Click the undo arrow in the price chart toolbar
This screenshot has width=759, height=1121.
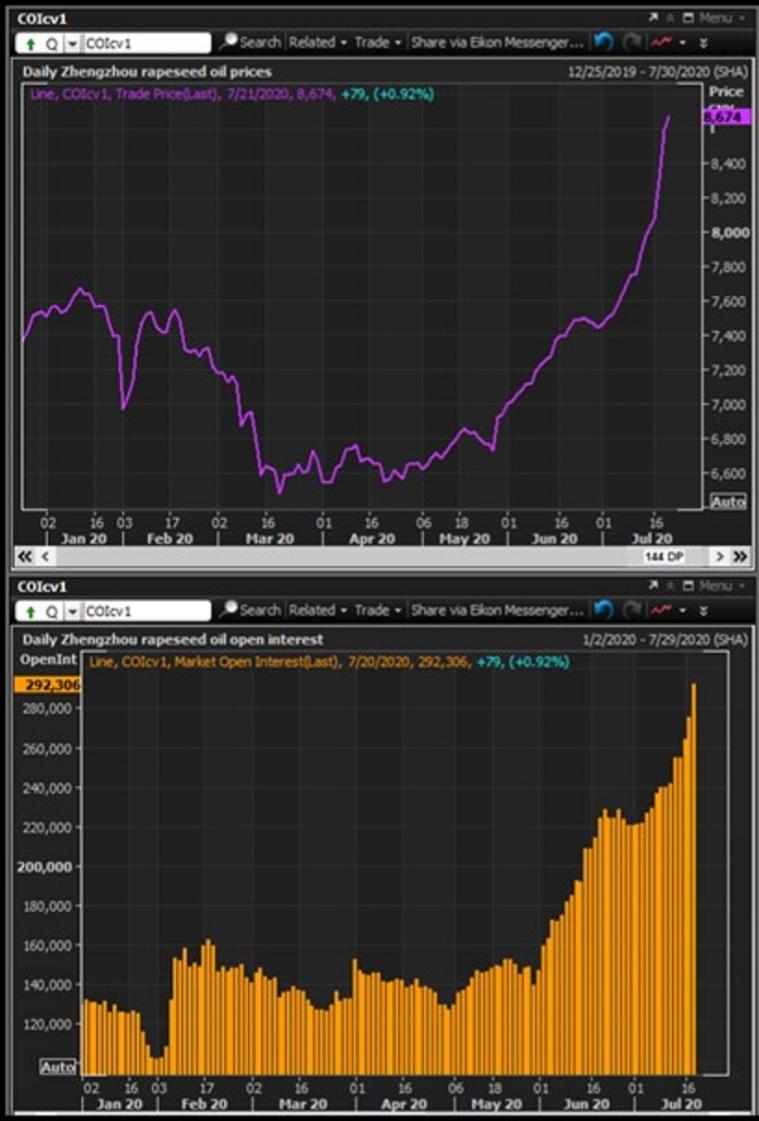(603, 43)
